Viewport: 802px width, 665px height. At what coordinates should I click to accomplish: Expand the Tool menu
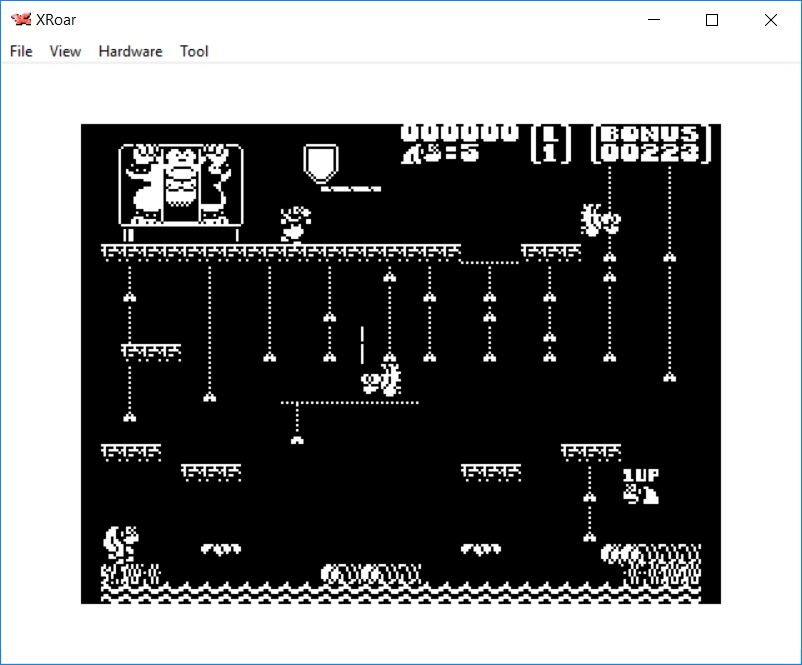(194, 51)
